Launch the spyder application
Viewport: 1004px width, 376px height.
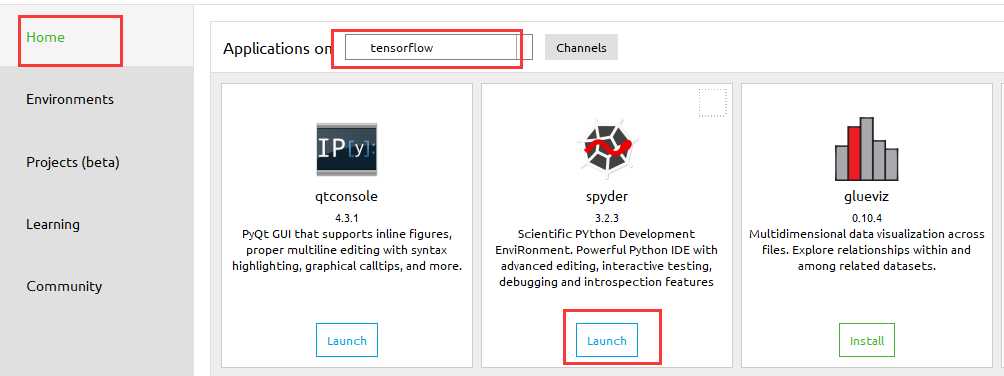pyautogui.click(x=606, y=340)
